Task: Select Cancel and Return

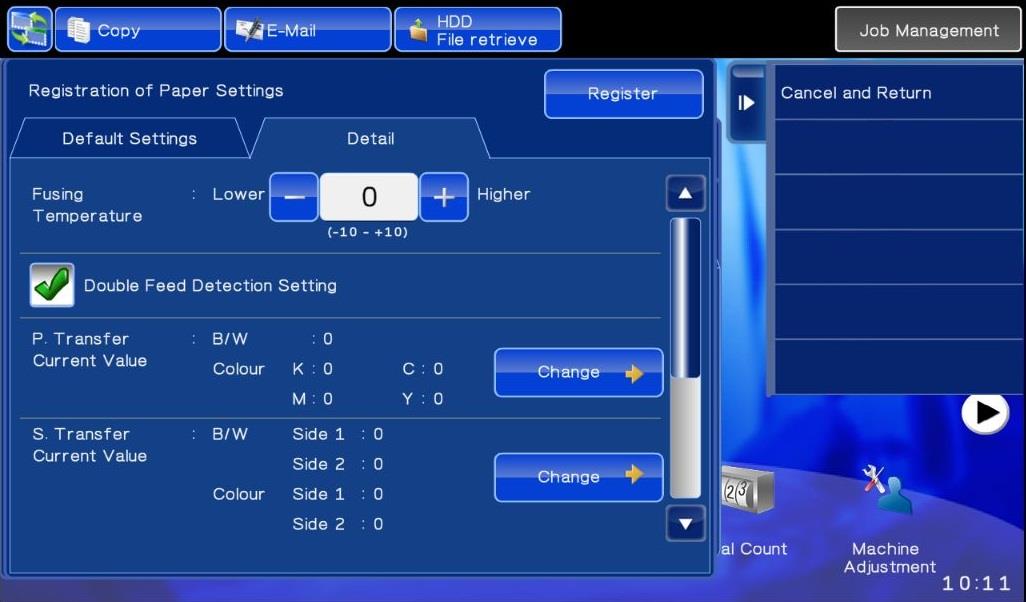Action: click(x=899, y=93)
